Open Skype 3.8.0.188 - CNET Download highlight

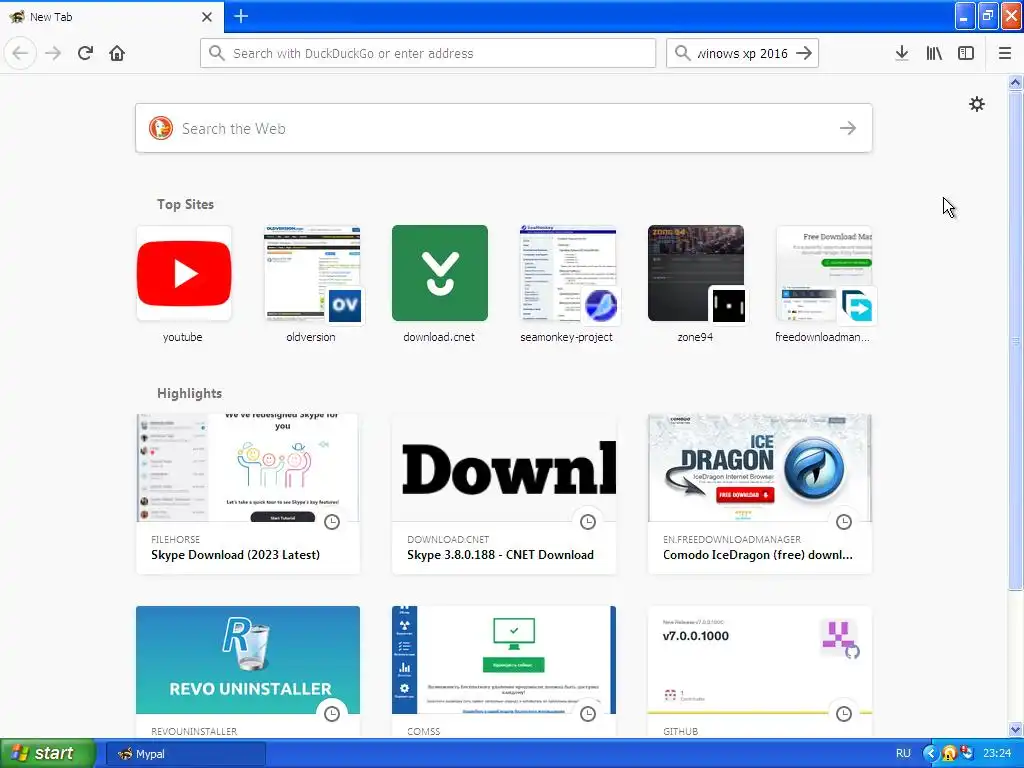tap(504, 494)
